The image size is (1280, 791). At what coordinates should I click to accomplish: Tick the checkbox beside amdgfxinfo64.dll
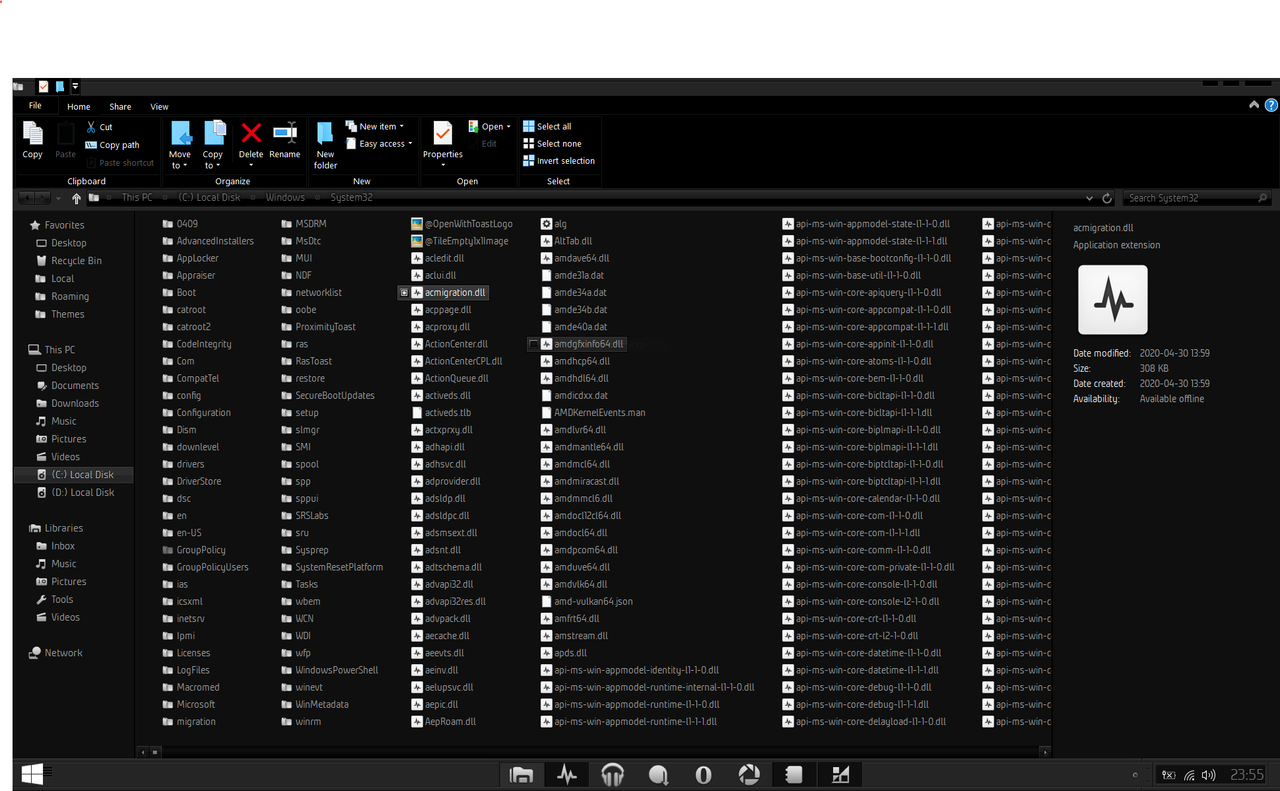535,343
